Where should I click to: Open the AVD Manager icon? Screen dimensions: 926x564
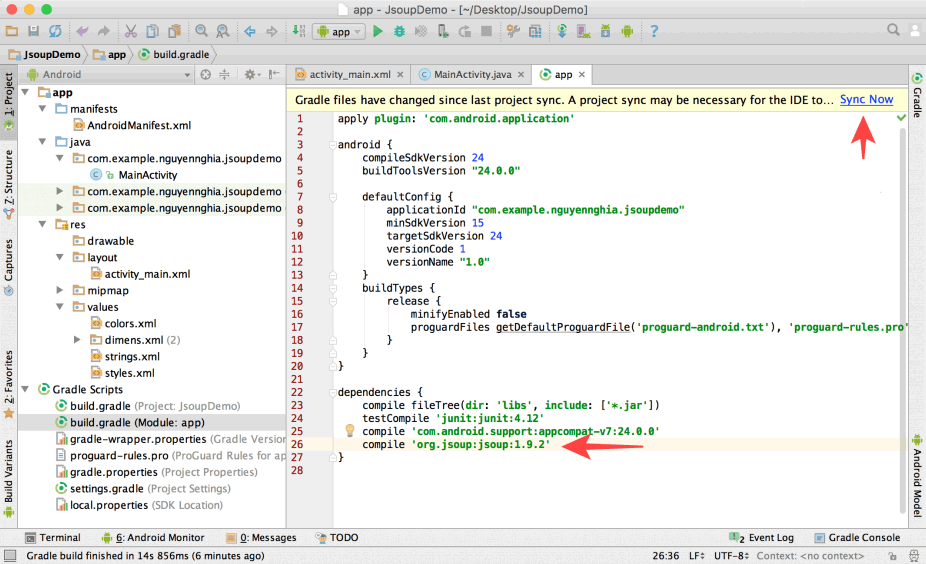[583, 31]
